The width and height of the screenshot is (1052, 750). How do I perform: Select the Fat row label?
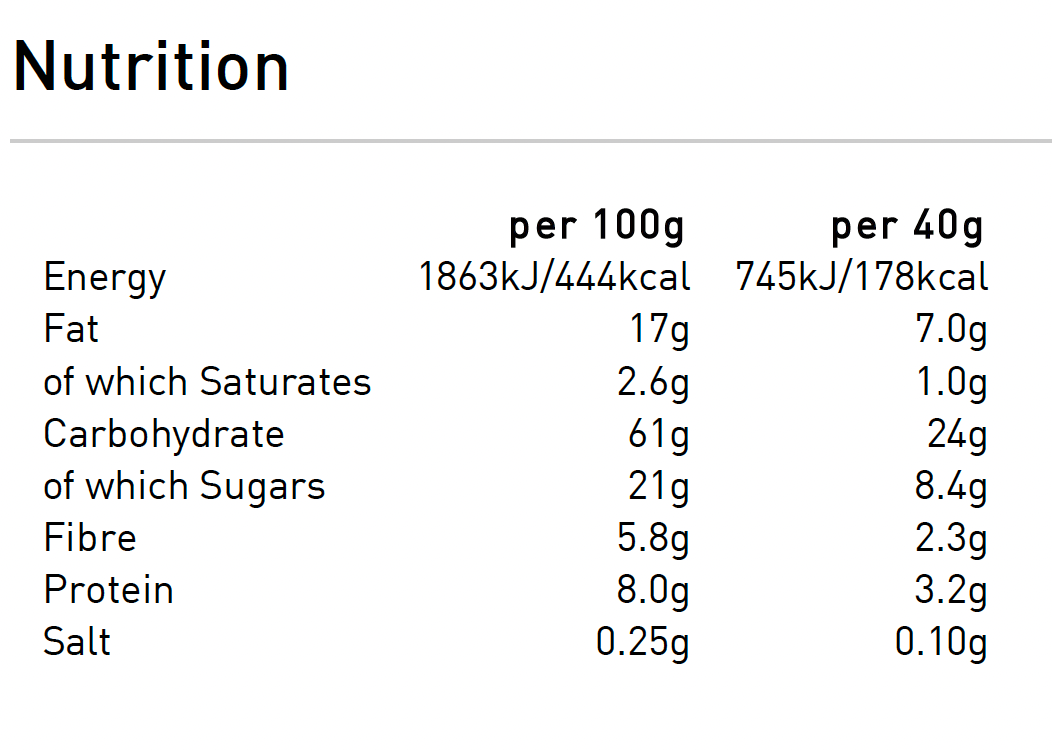[71, 329]
